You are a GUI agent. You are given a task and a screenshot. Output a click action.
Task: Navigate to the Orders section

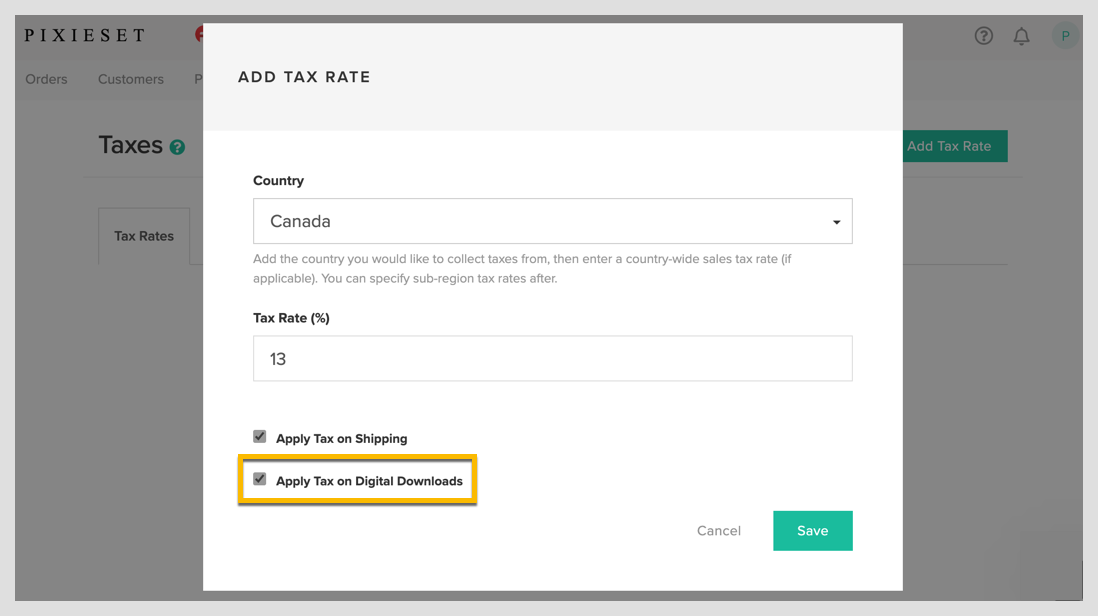46,79
